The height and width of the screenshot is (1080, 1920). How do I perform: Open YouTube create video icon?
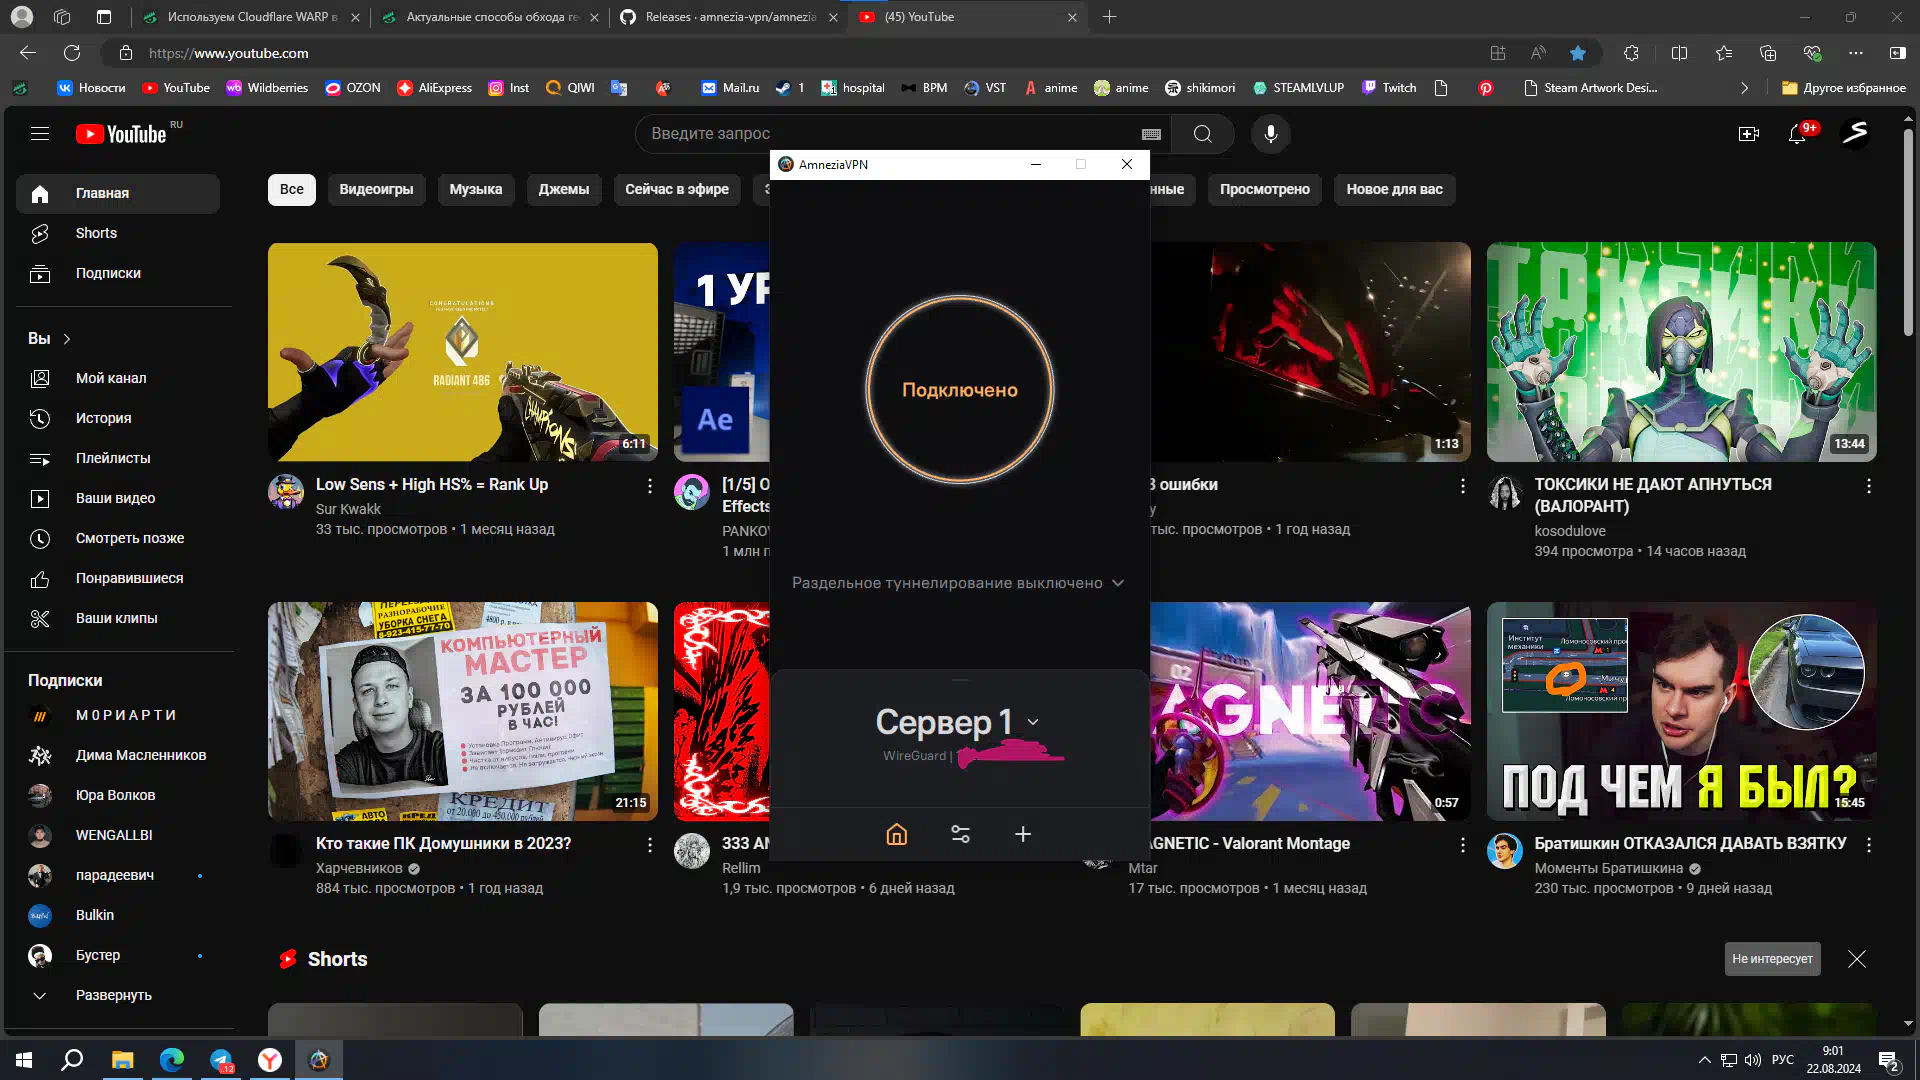1748,133
